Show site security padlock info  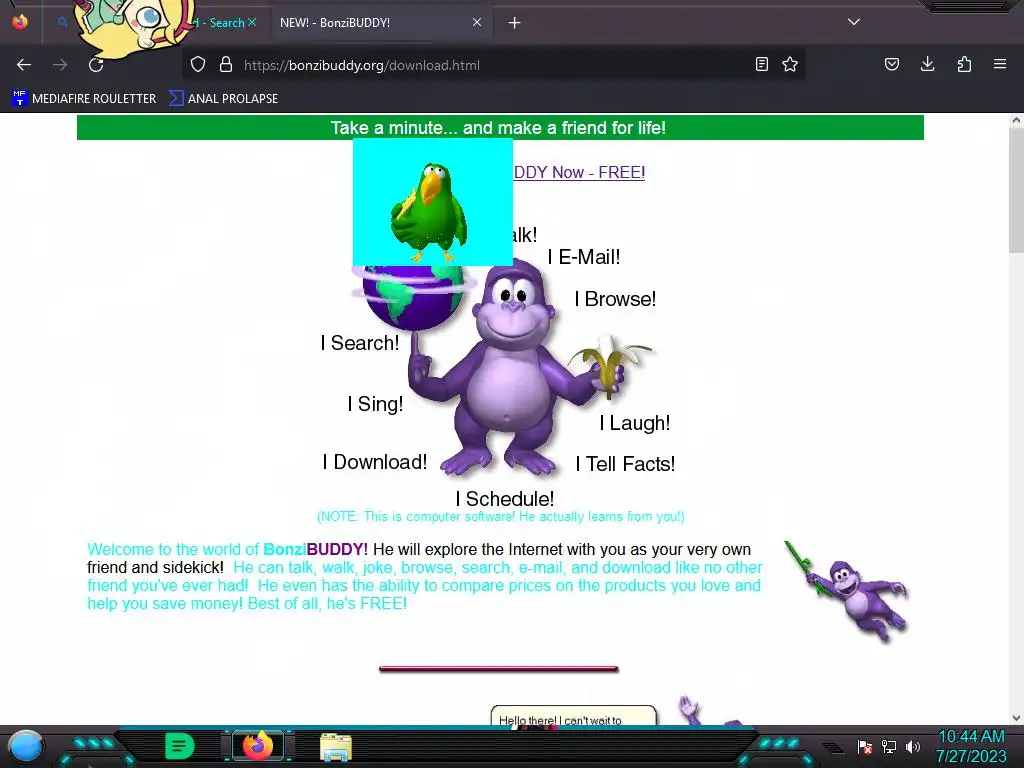pos(226,65)
